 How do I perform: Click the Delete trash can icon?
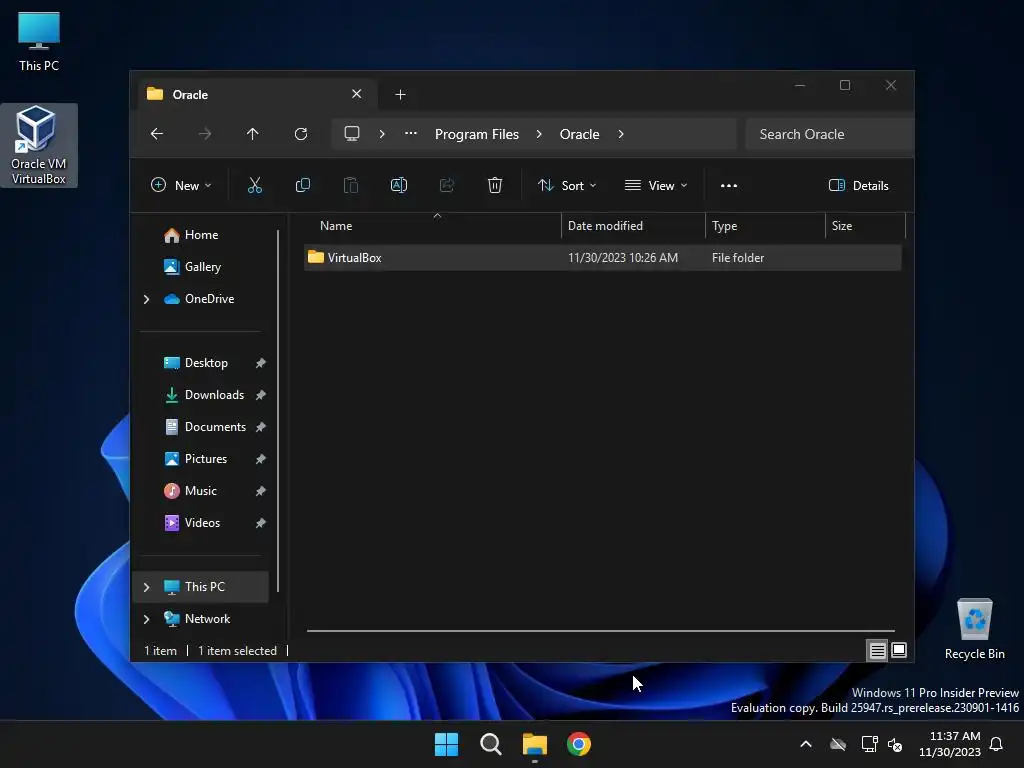495,185
